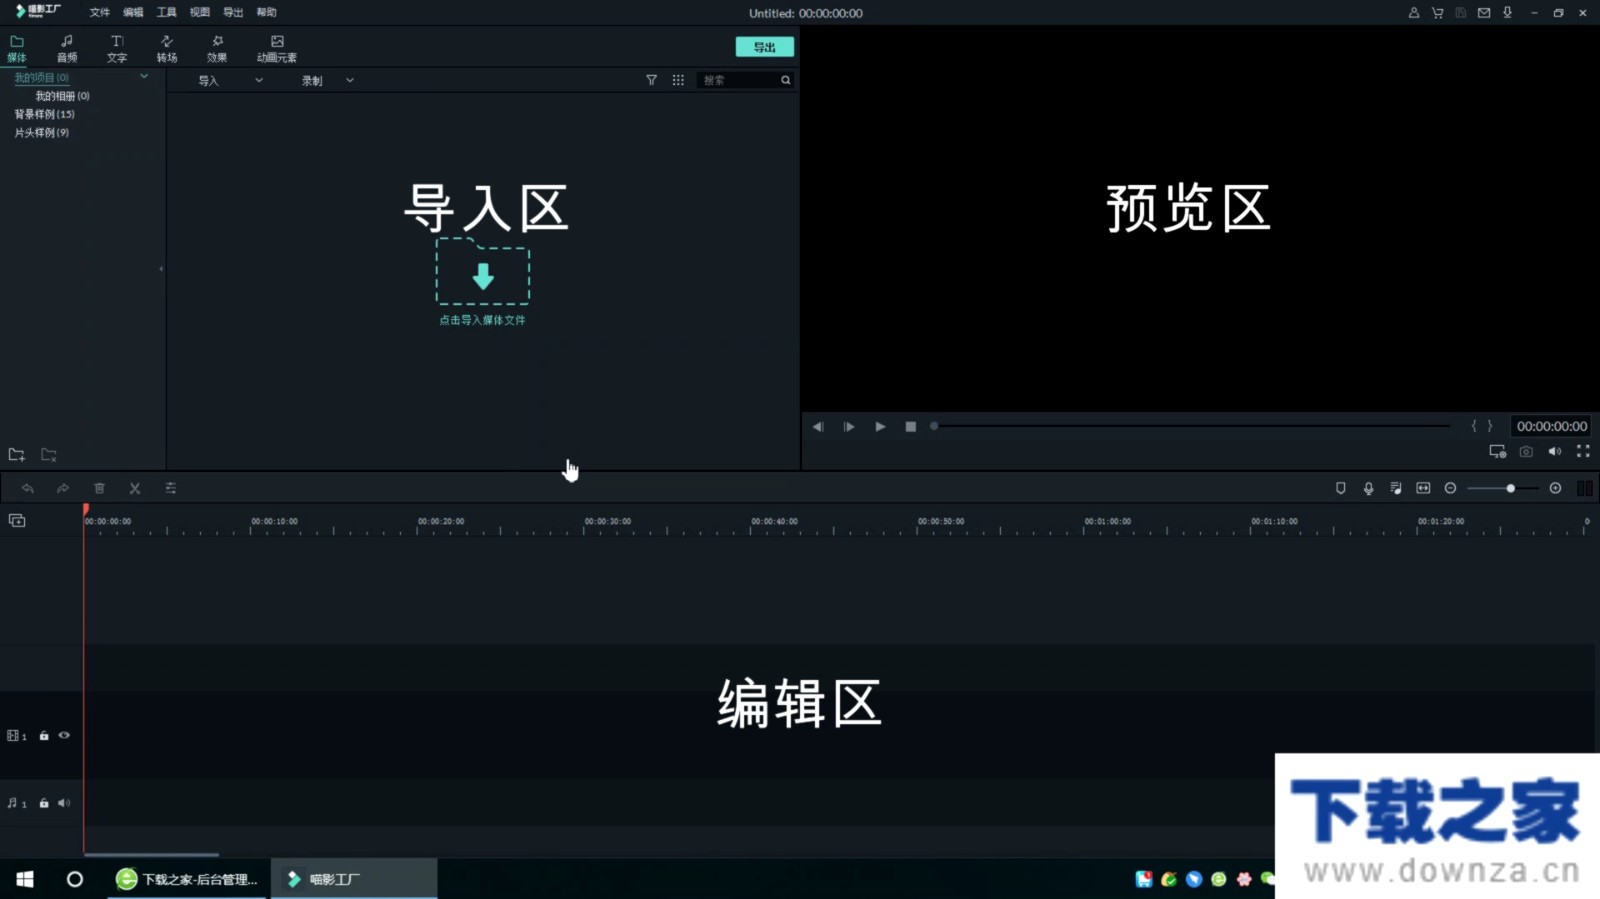
Task: Click the preview timecode 00:00:00:00
Action: click(x=1552, y=426)
